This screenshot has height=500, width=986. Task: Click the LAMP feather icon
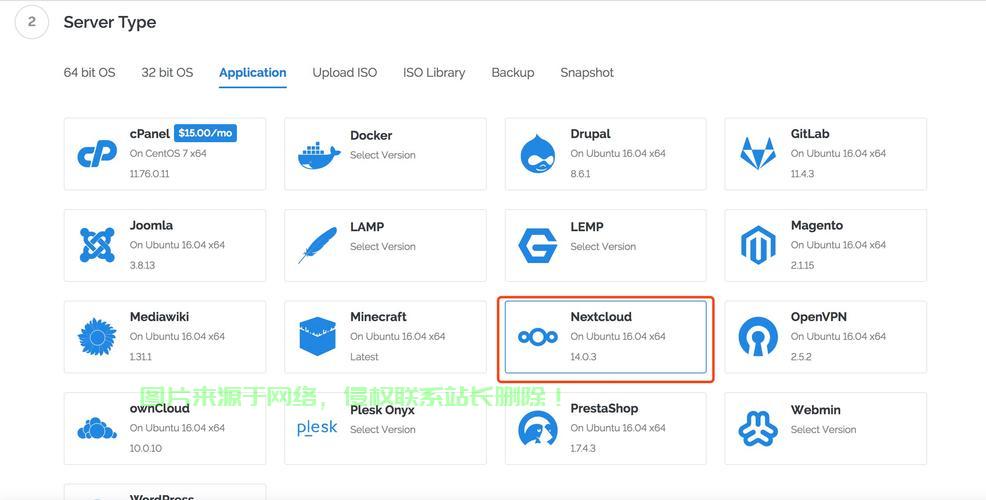pyautogui.click(x=318, y=245)
